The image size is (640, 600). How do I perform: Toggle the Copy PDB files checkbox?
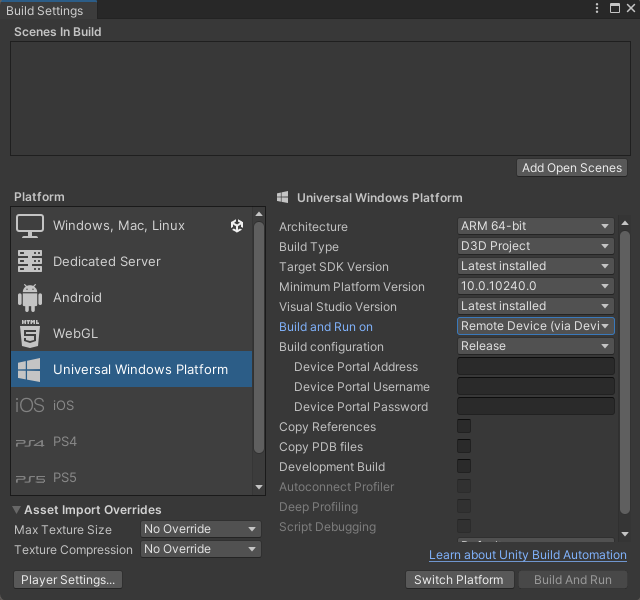[x=464, y=446]
